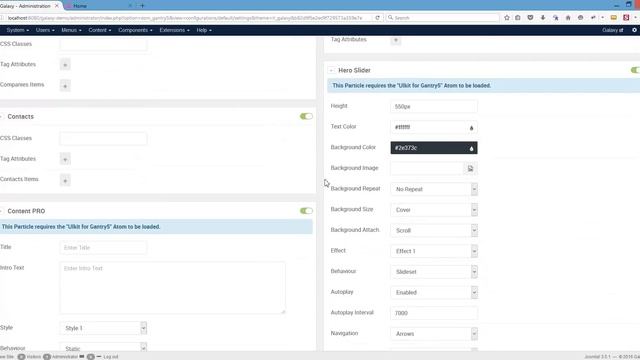Viewport: 640px width, 360px height.
Task: Go to the browser home page icon
Action: 568,18
